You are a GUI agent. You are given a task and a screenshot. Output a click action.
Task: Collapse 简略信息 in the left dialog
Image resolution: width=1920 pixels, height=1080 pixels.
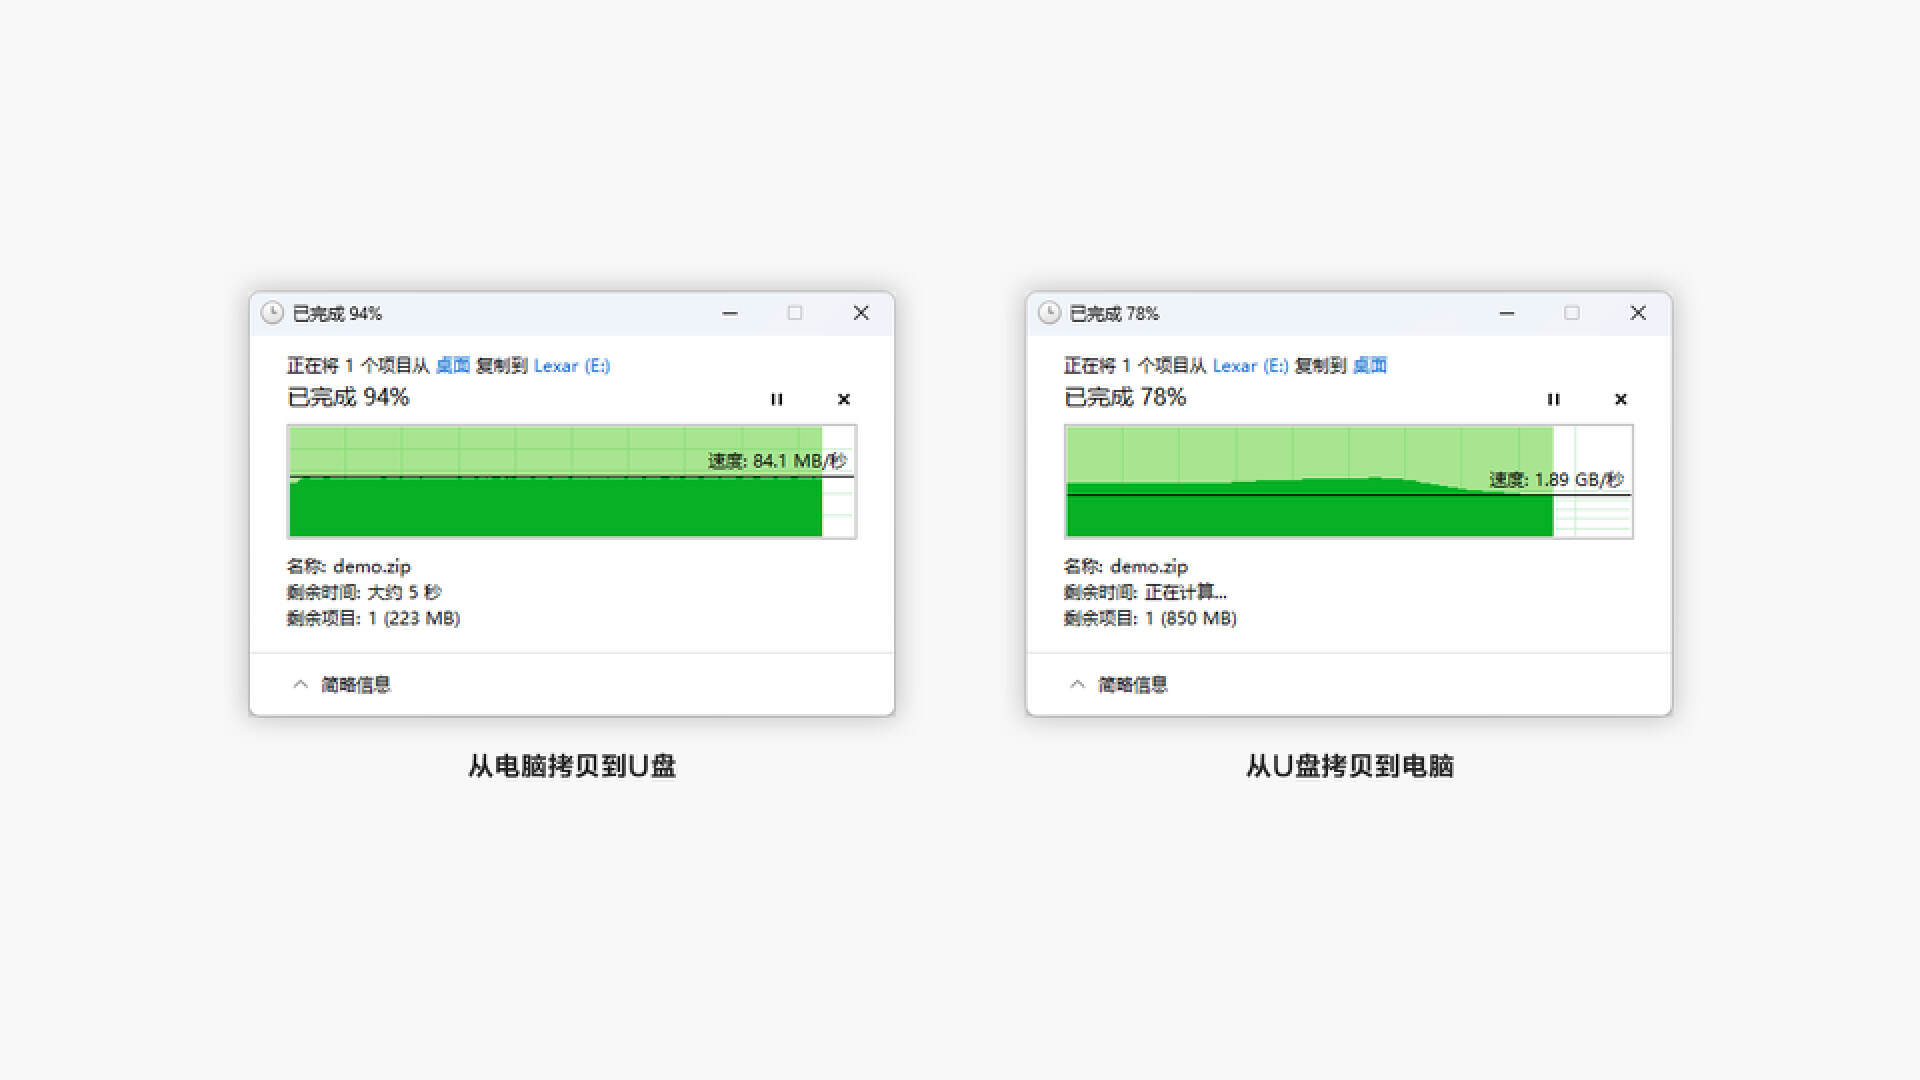point(355,684)
